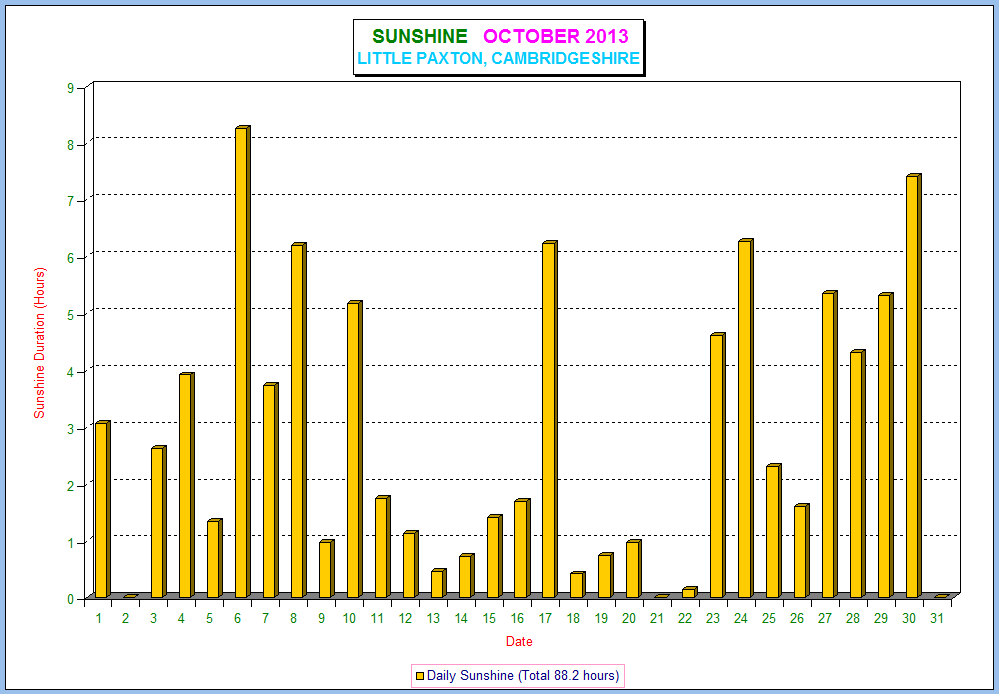Viewport: 999px width, 694px height.
Task: Select the bar for date 7
Action: (x=271, y=491)
